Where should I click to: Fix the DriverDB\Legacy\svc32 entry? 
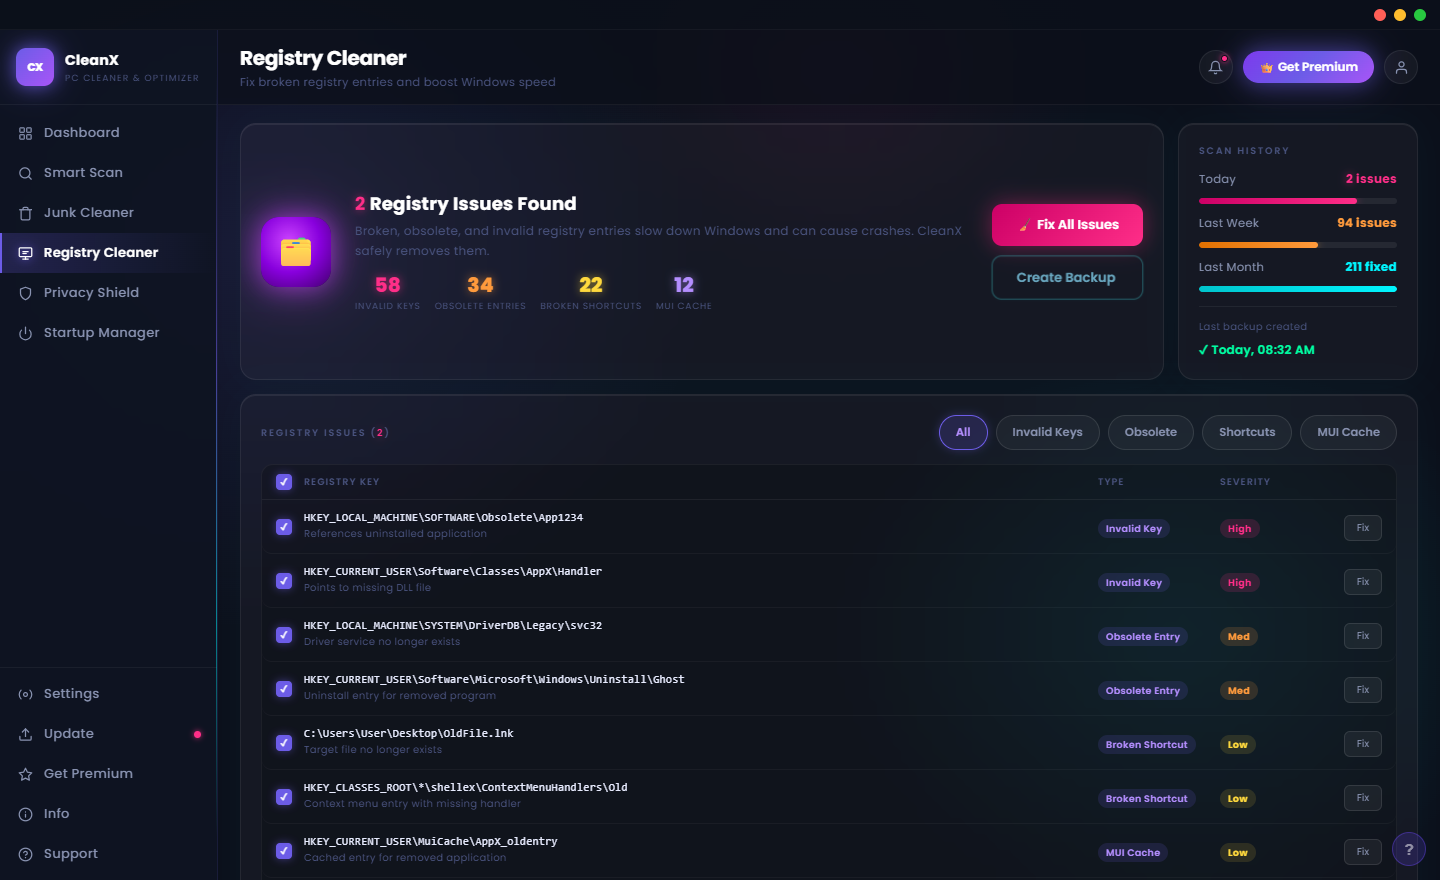point(1363,636)
